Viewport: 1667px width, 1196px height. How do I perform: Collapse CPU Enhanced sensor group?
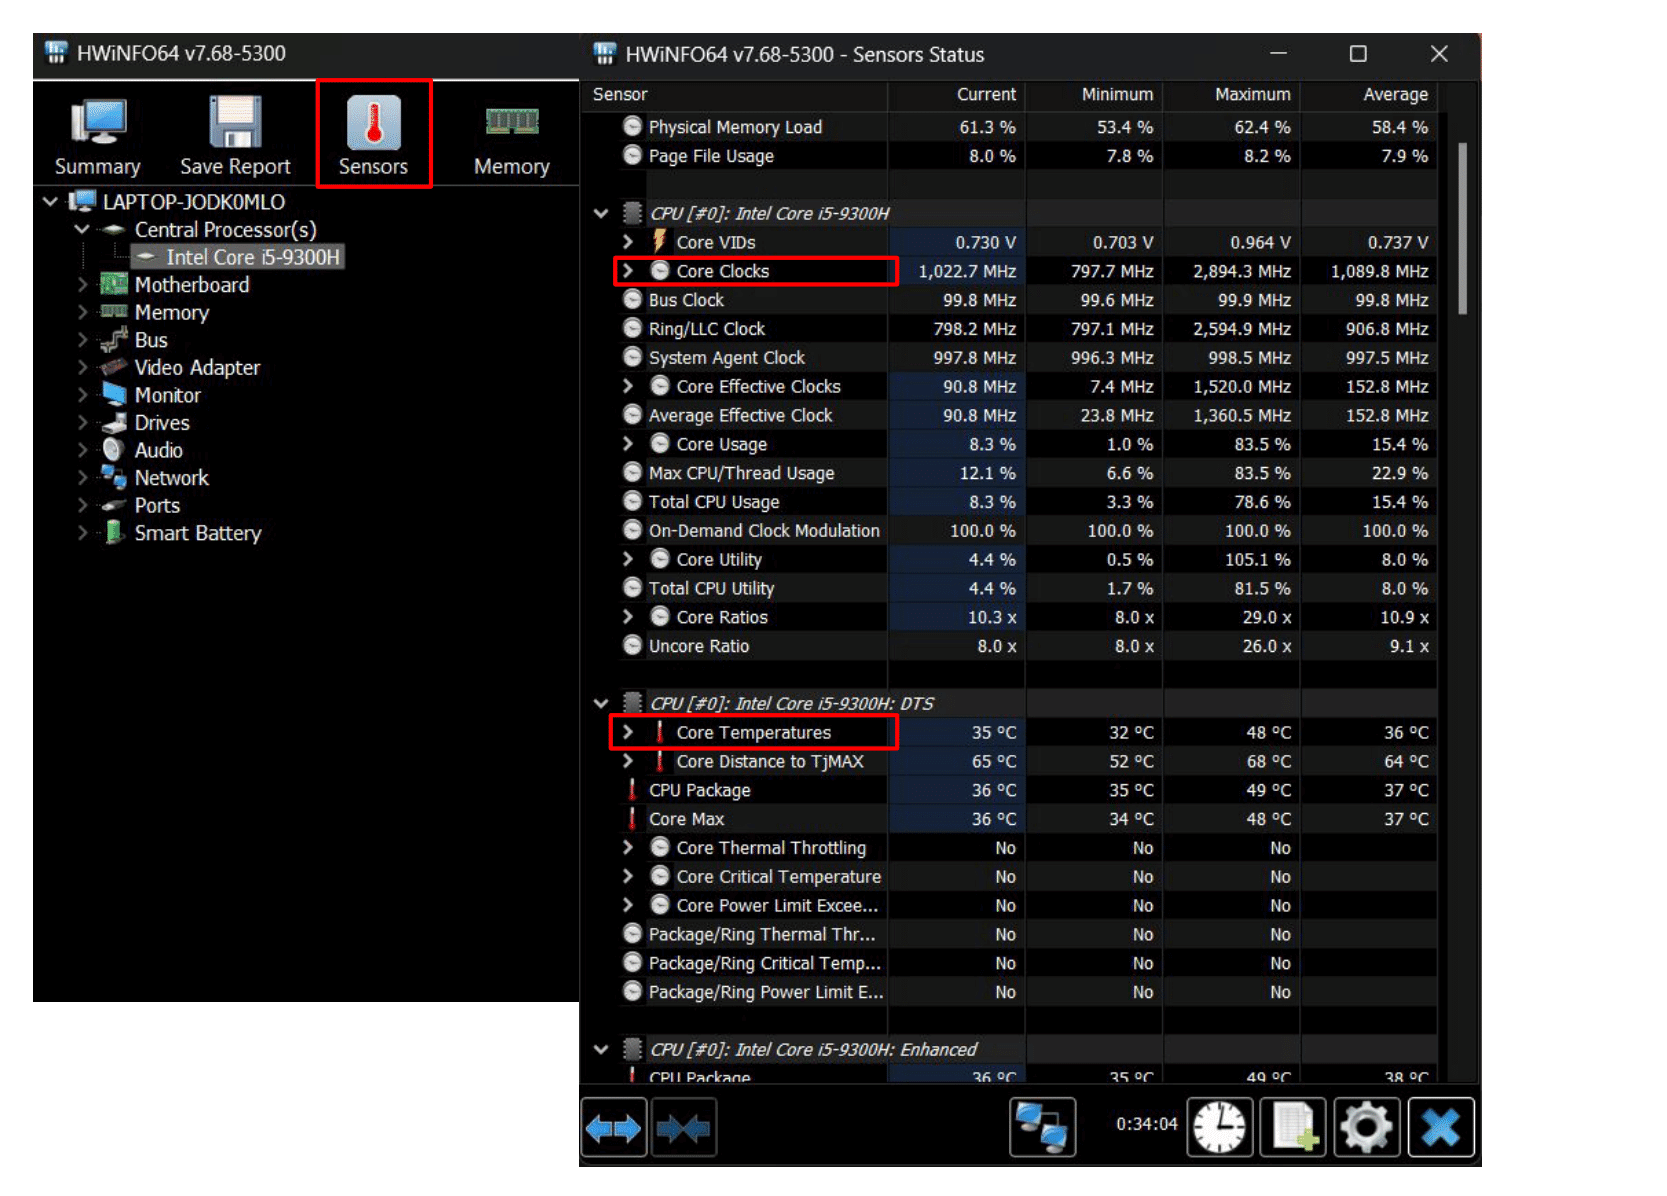(x=601, y=1049)
